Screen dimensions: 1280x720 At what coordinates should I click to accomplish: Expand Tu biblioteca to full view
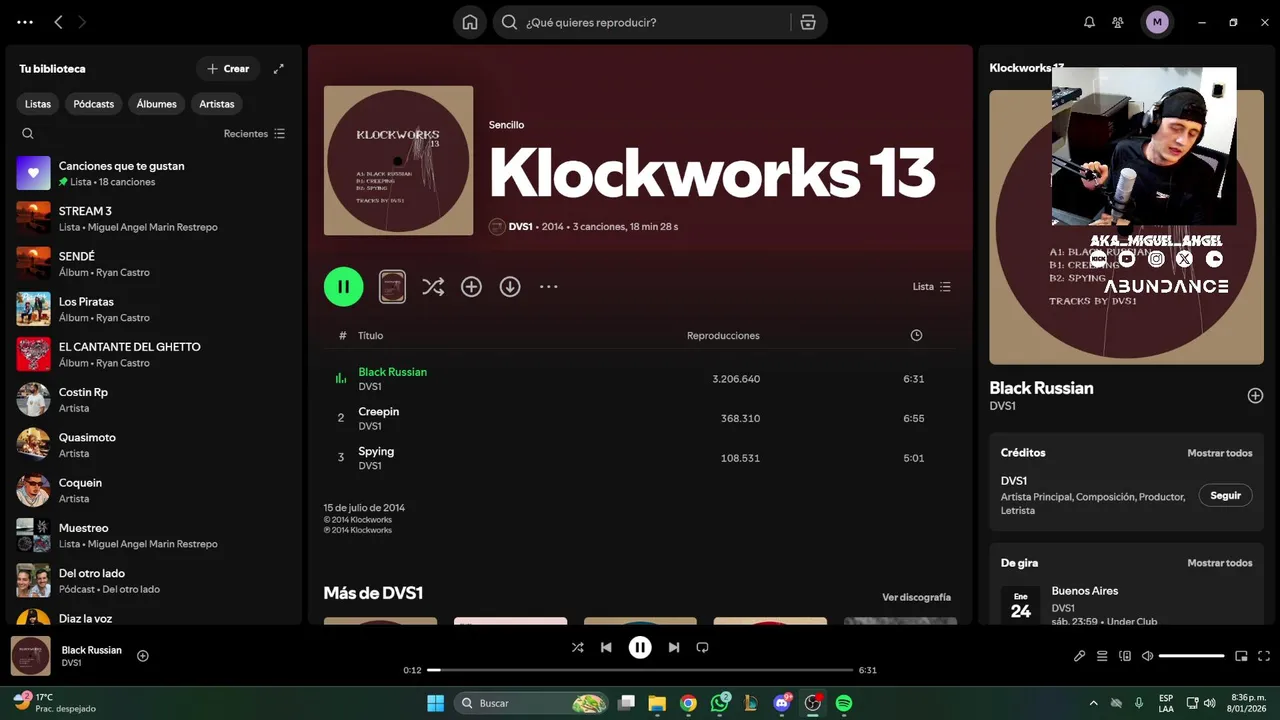click(x=279, y=69)
